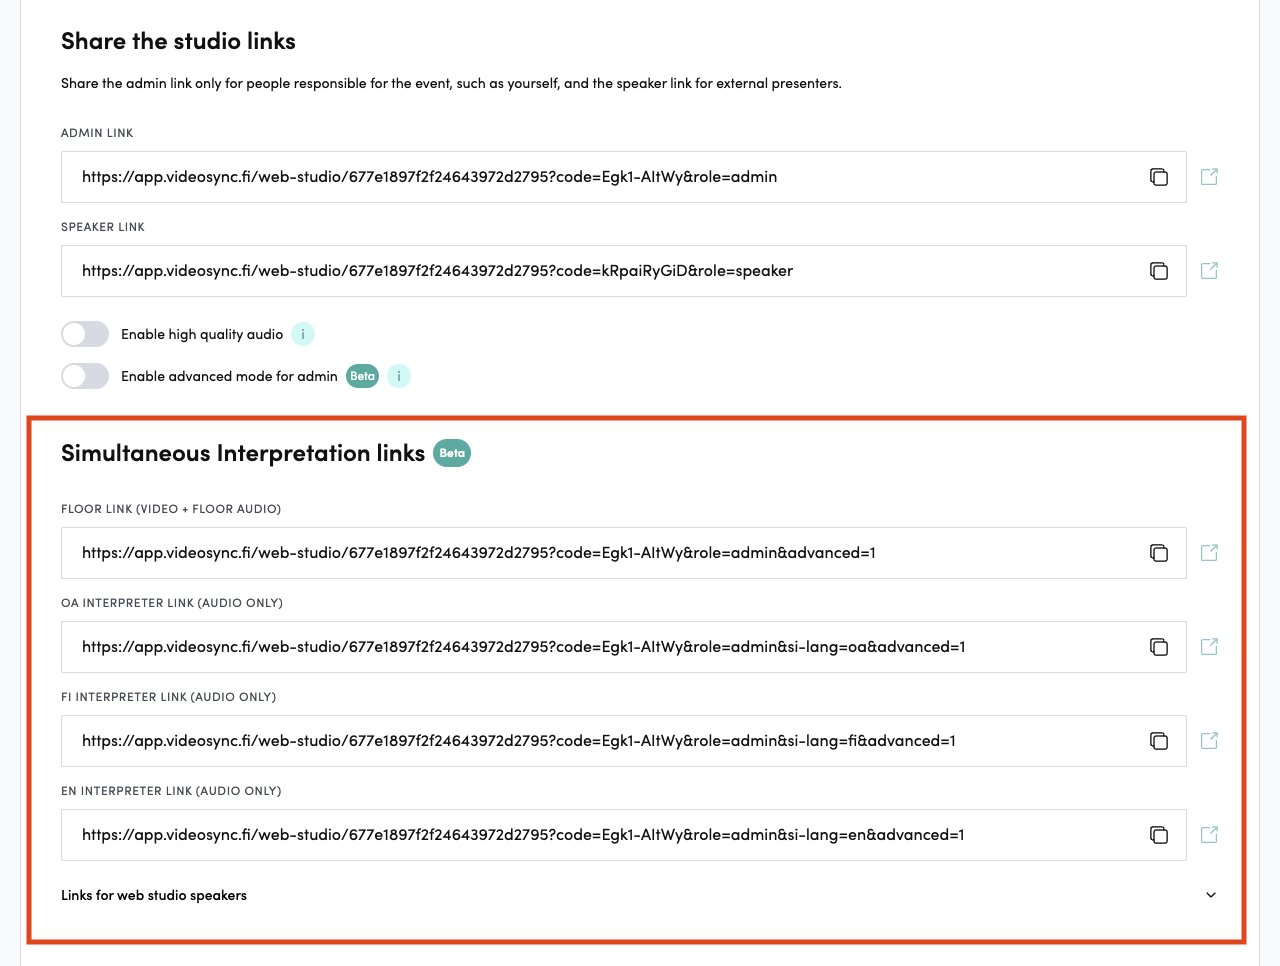This screenshot has height=966, width=1280.
Task: Open the OA interpreter link externally
Action: click(1209, 647)
